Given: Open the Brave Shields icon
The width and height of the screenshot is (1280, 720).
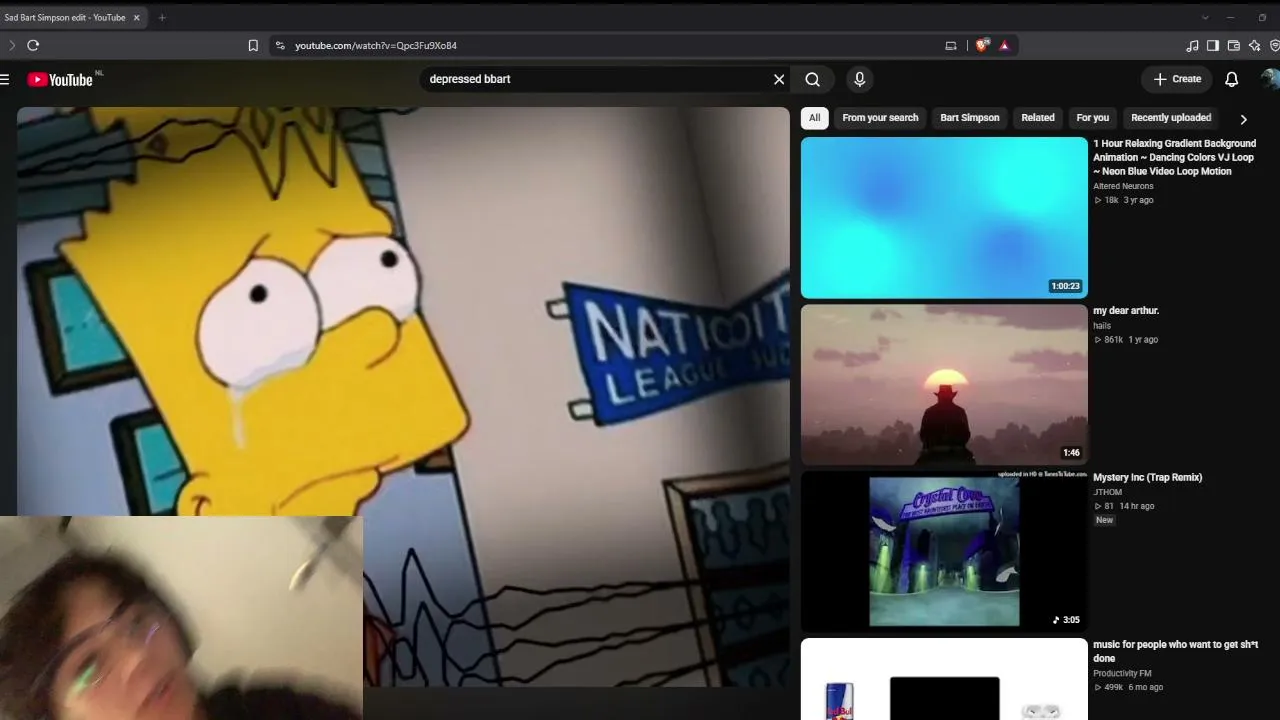Looking at the screenshot, I should tap(983, 45).
